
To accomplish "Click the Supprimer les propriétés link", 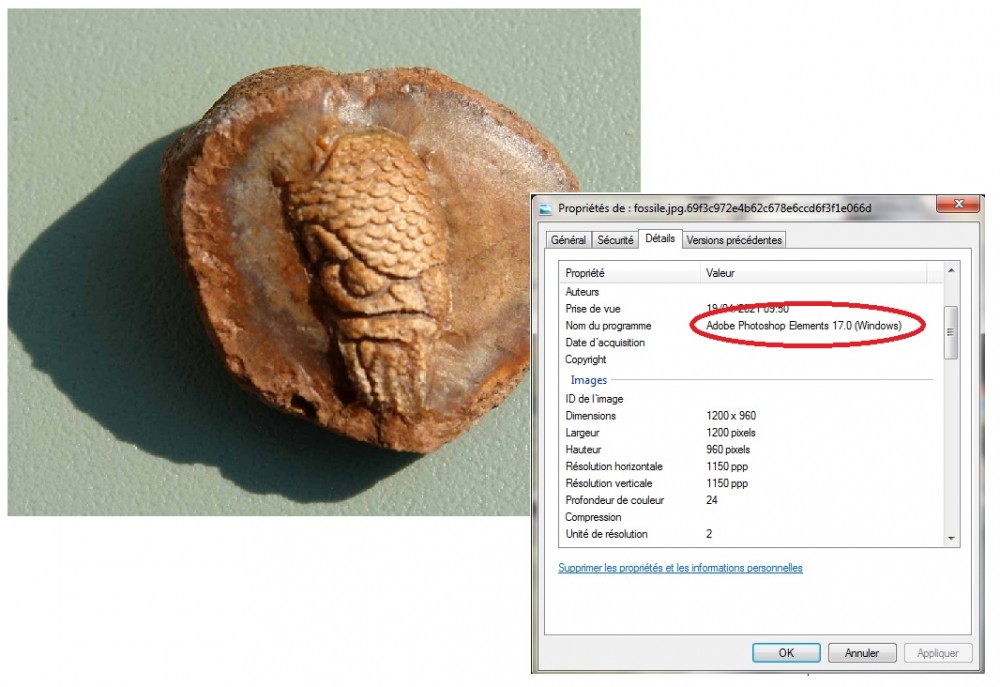I will point(680,568).
